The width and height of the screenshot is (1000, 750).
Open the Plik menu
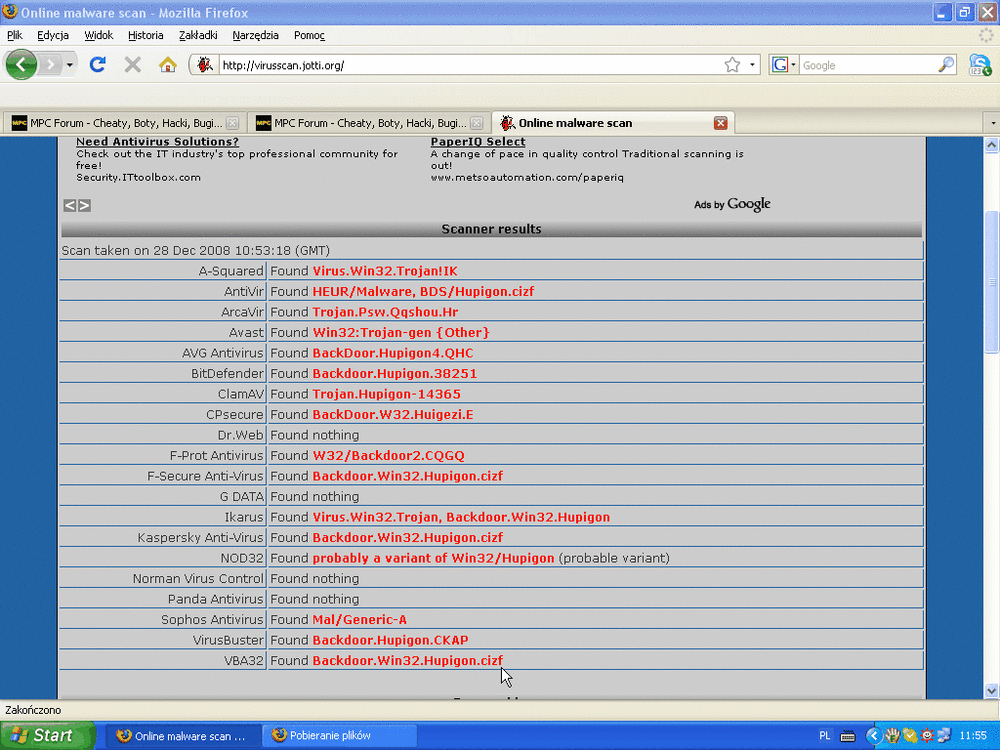15,35
